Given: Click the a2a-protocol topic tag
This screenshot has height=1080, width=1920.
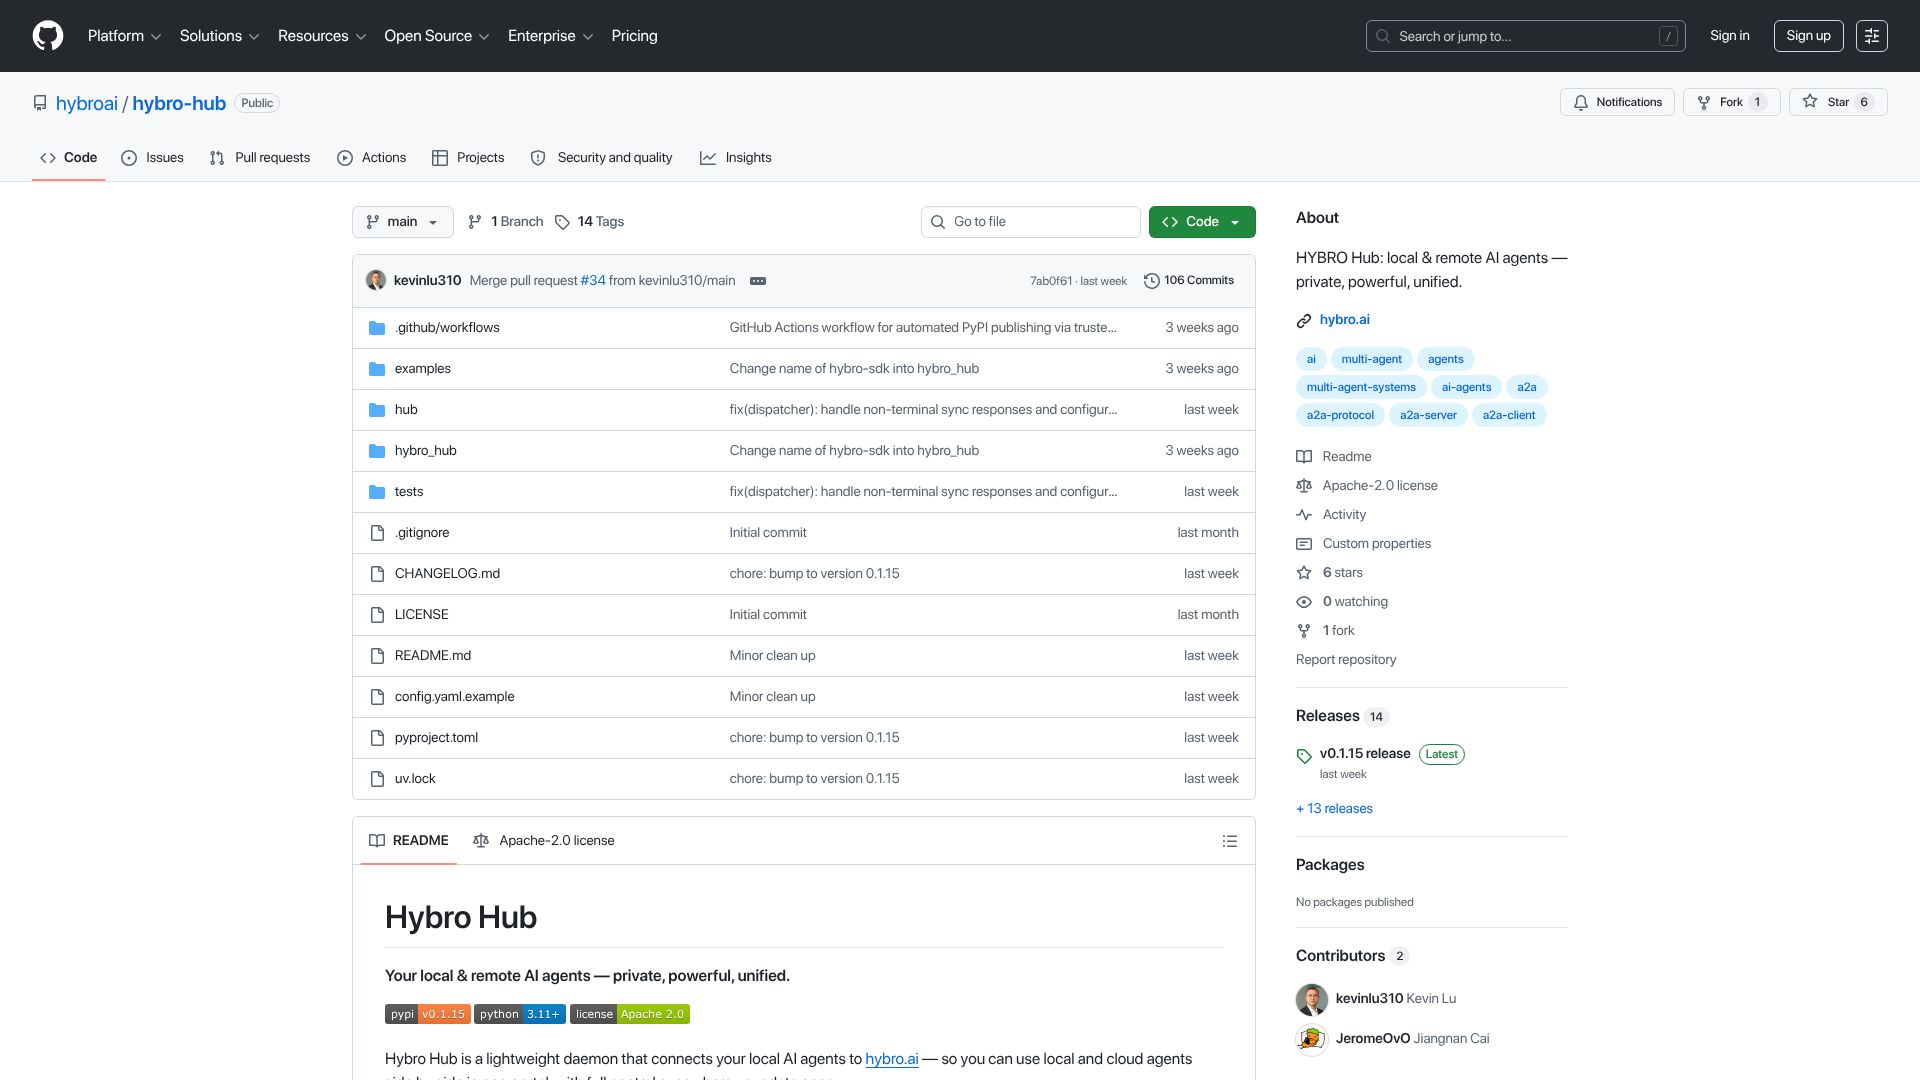Looking at the screenshot, I should tap(1340, 415).
